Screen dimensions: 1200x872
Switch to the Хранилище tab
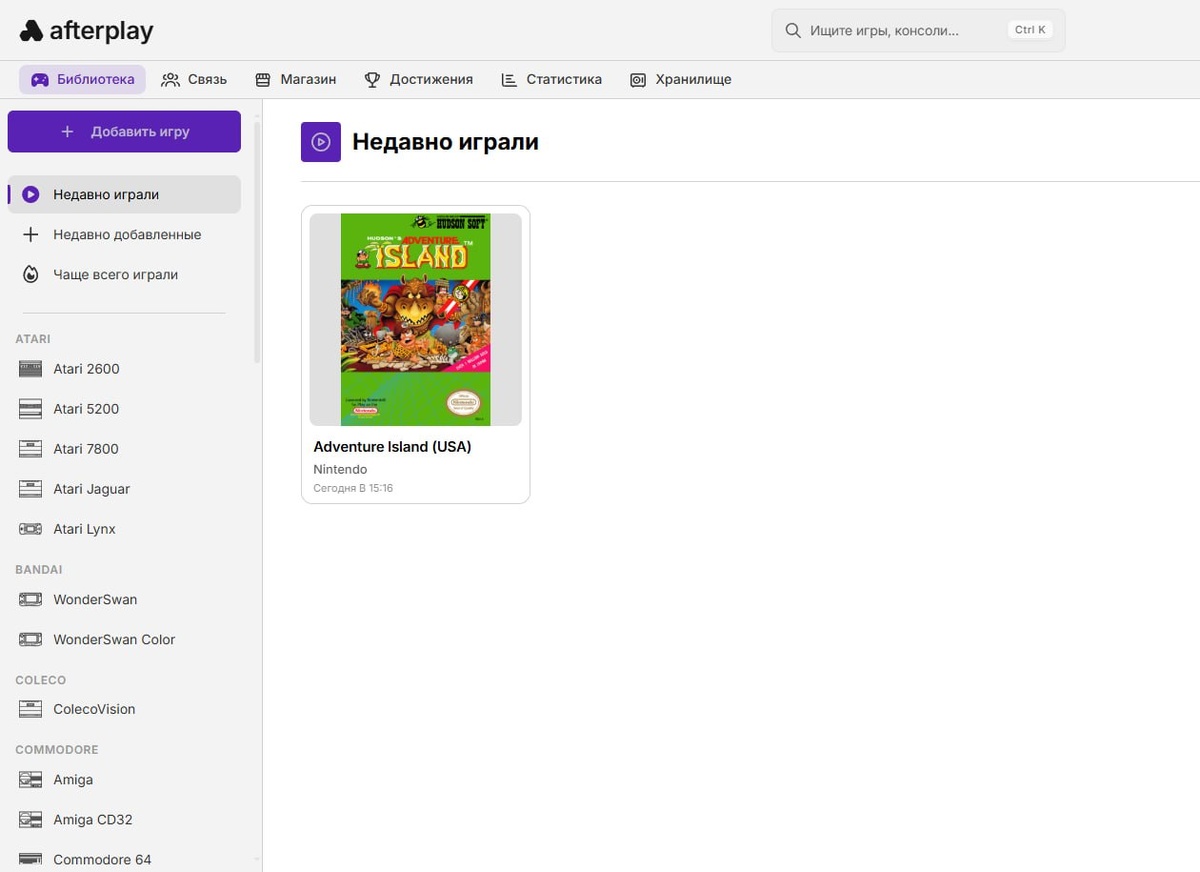(680, 80)
